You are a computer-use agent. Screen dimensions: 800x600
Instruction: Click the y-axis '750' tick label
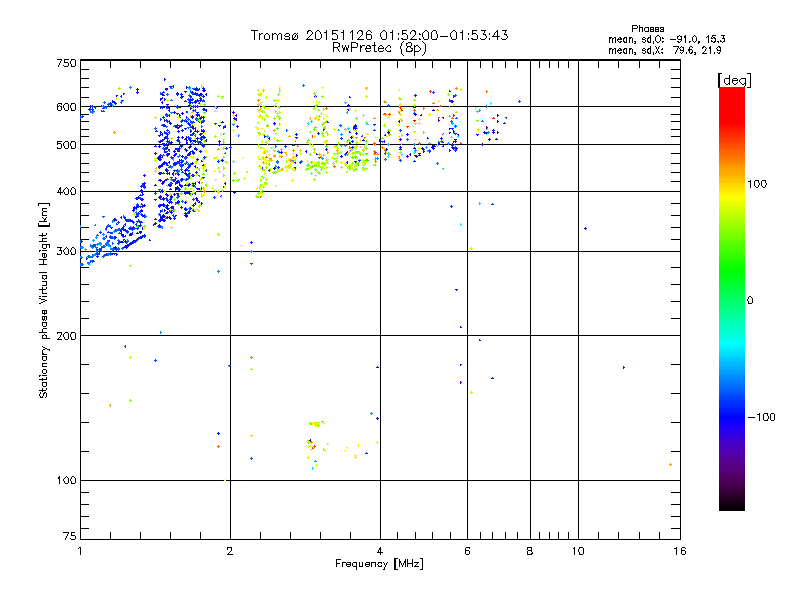click(x=66, y=63)
